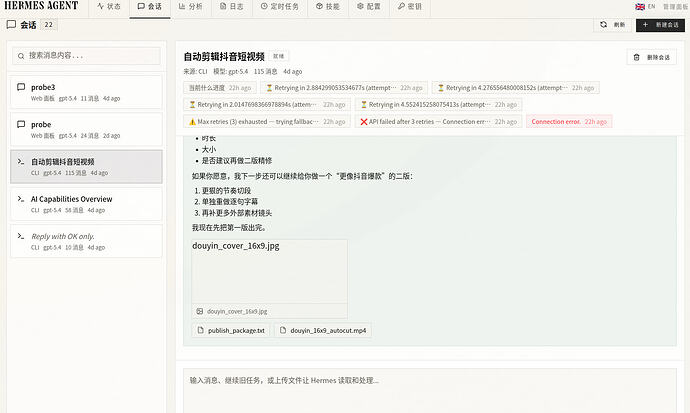The image size is (690, 413).
Task: Select the Retrying in 2.014 message chip
Action: (x=267, y=105)
